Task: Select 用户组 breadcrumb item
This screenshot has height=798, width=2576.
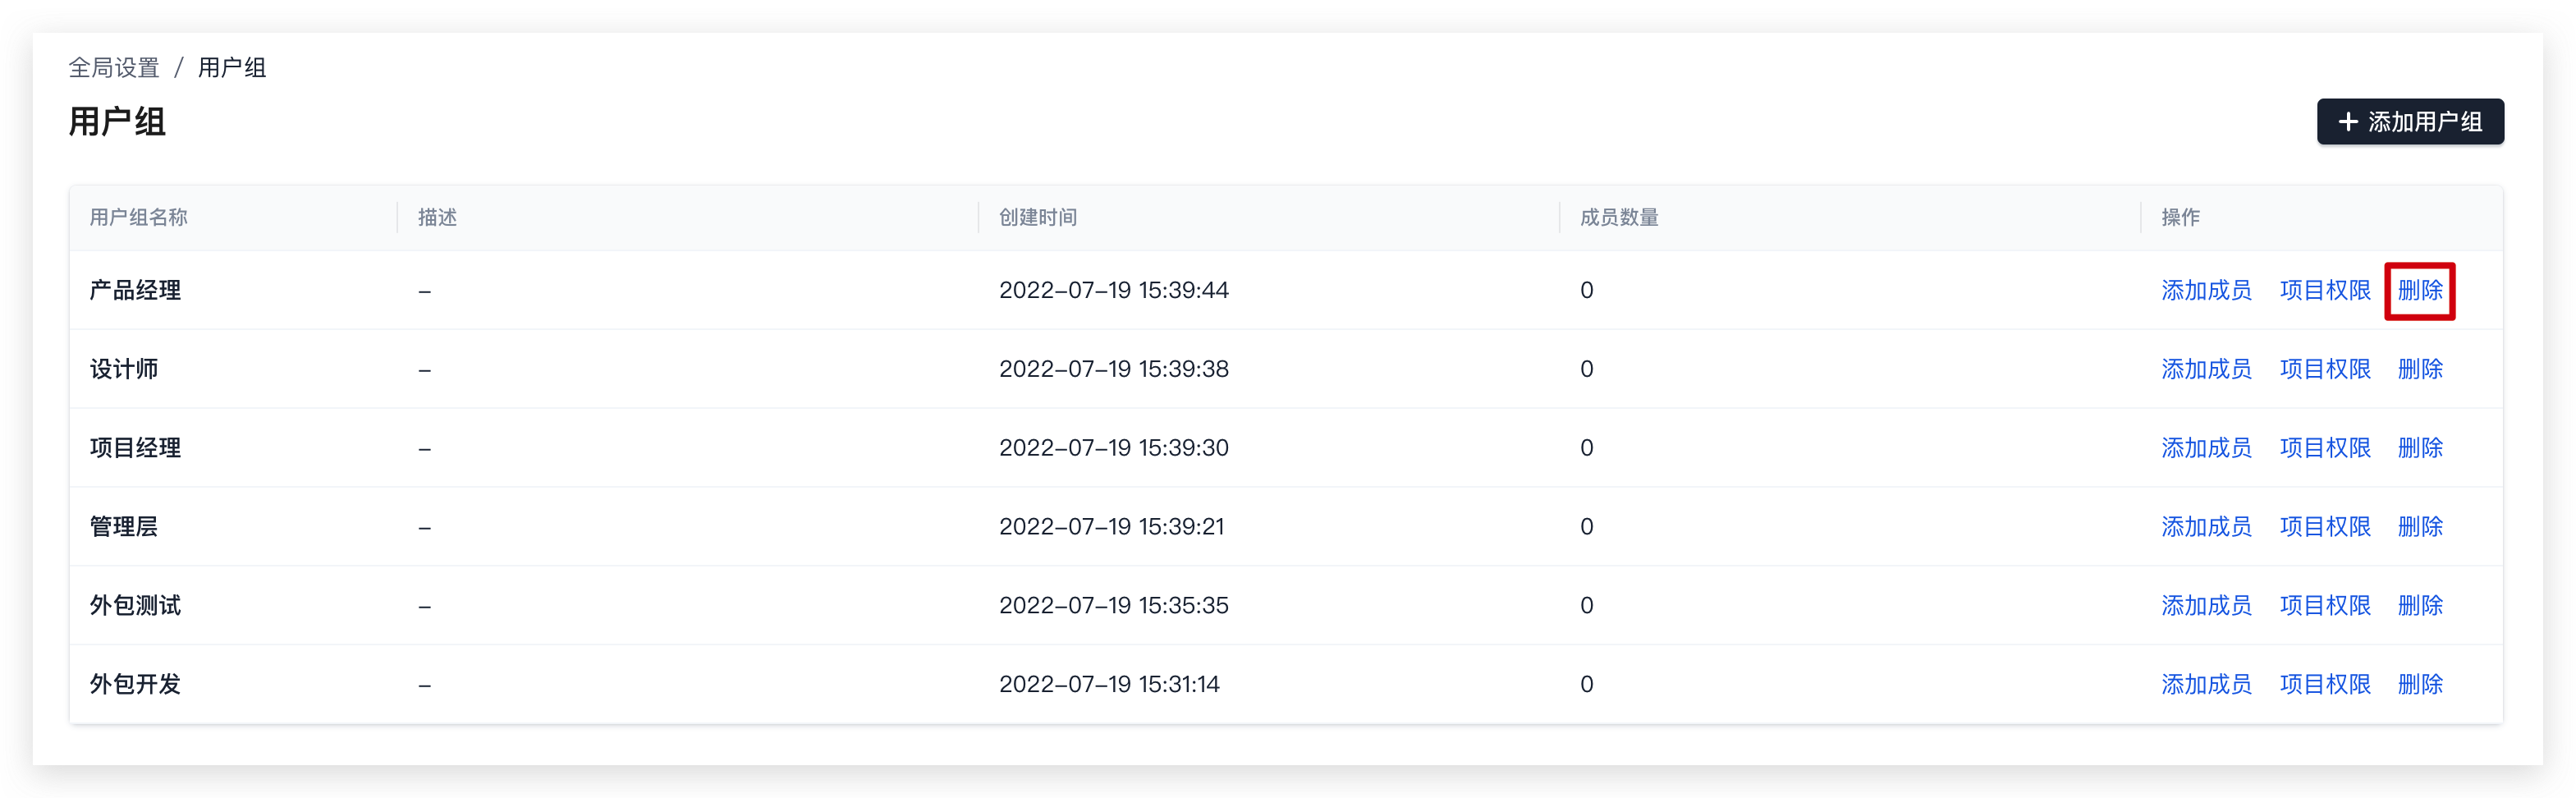Action: (x=232, y=68)
